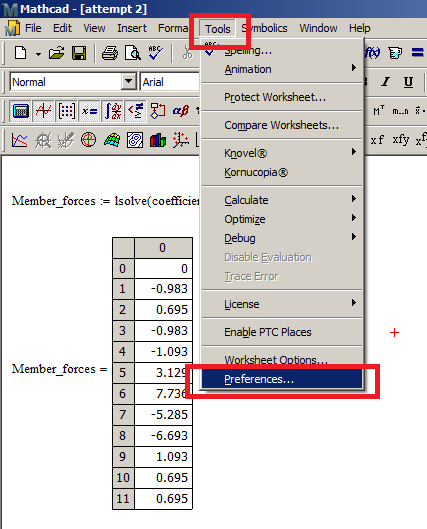Open the Greek symbols αβ toolbar
This screenshot has height=529, width=427.
pos(181,111)
